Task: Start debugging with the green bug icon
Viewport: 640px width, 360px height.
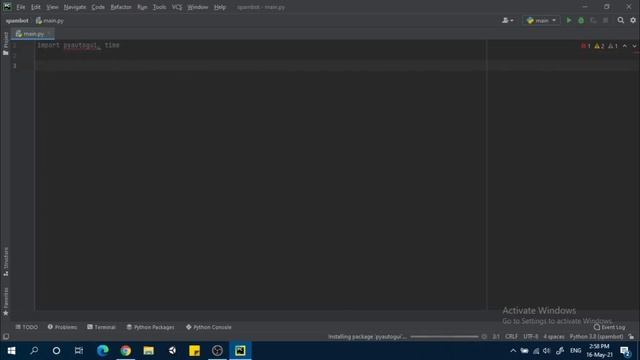Action: tap(581, 20)
